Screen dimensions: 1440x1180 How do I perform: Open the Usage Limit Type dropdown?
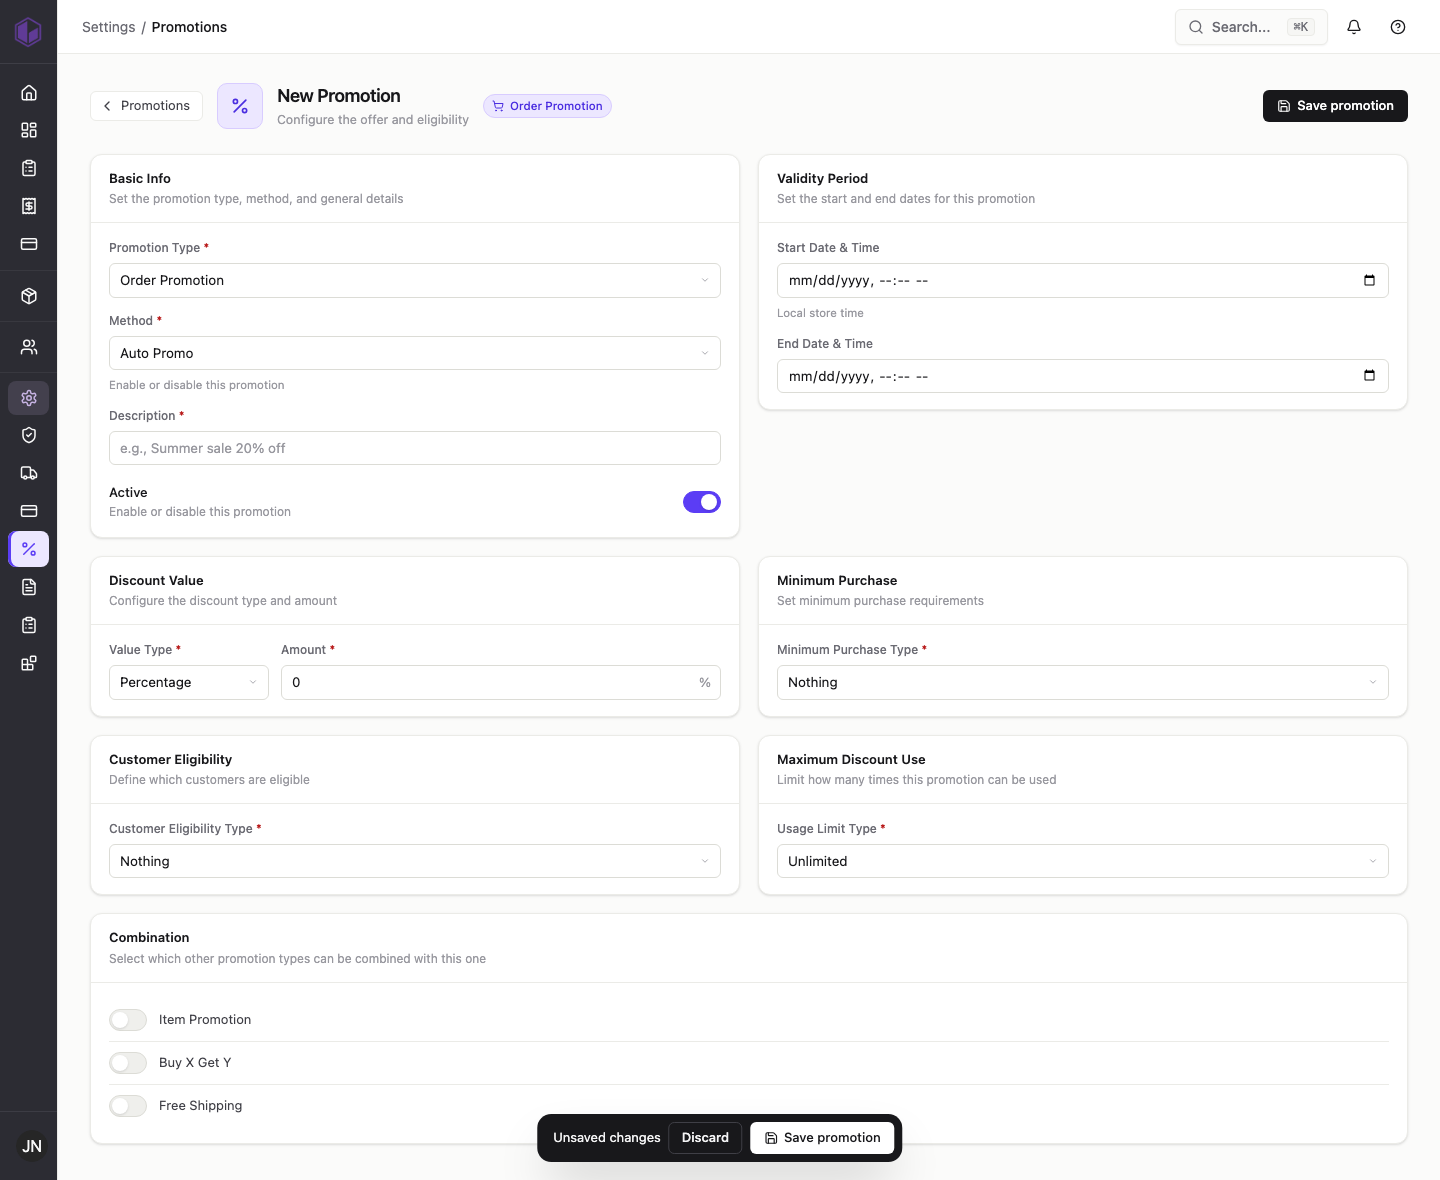tap(1083, 861)
